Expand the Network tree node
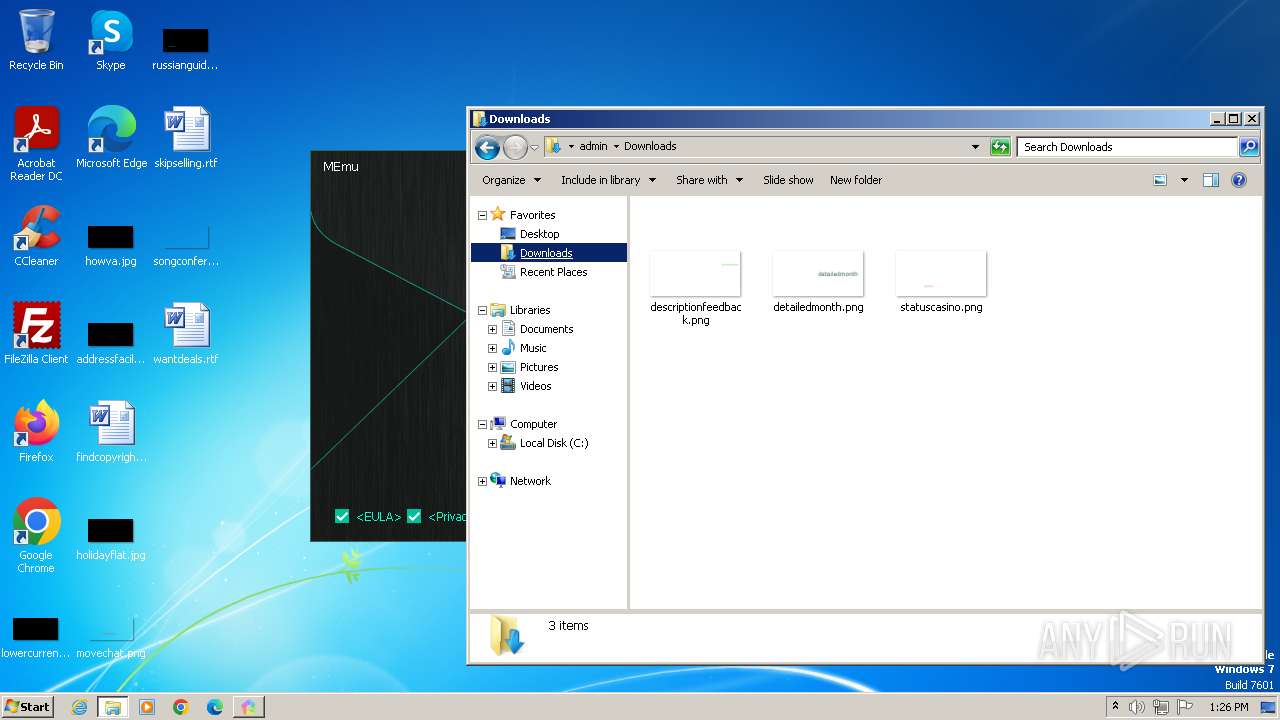This screenshot has height=720, width=1280. 482,481
